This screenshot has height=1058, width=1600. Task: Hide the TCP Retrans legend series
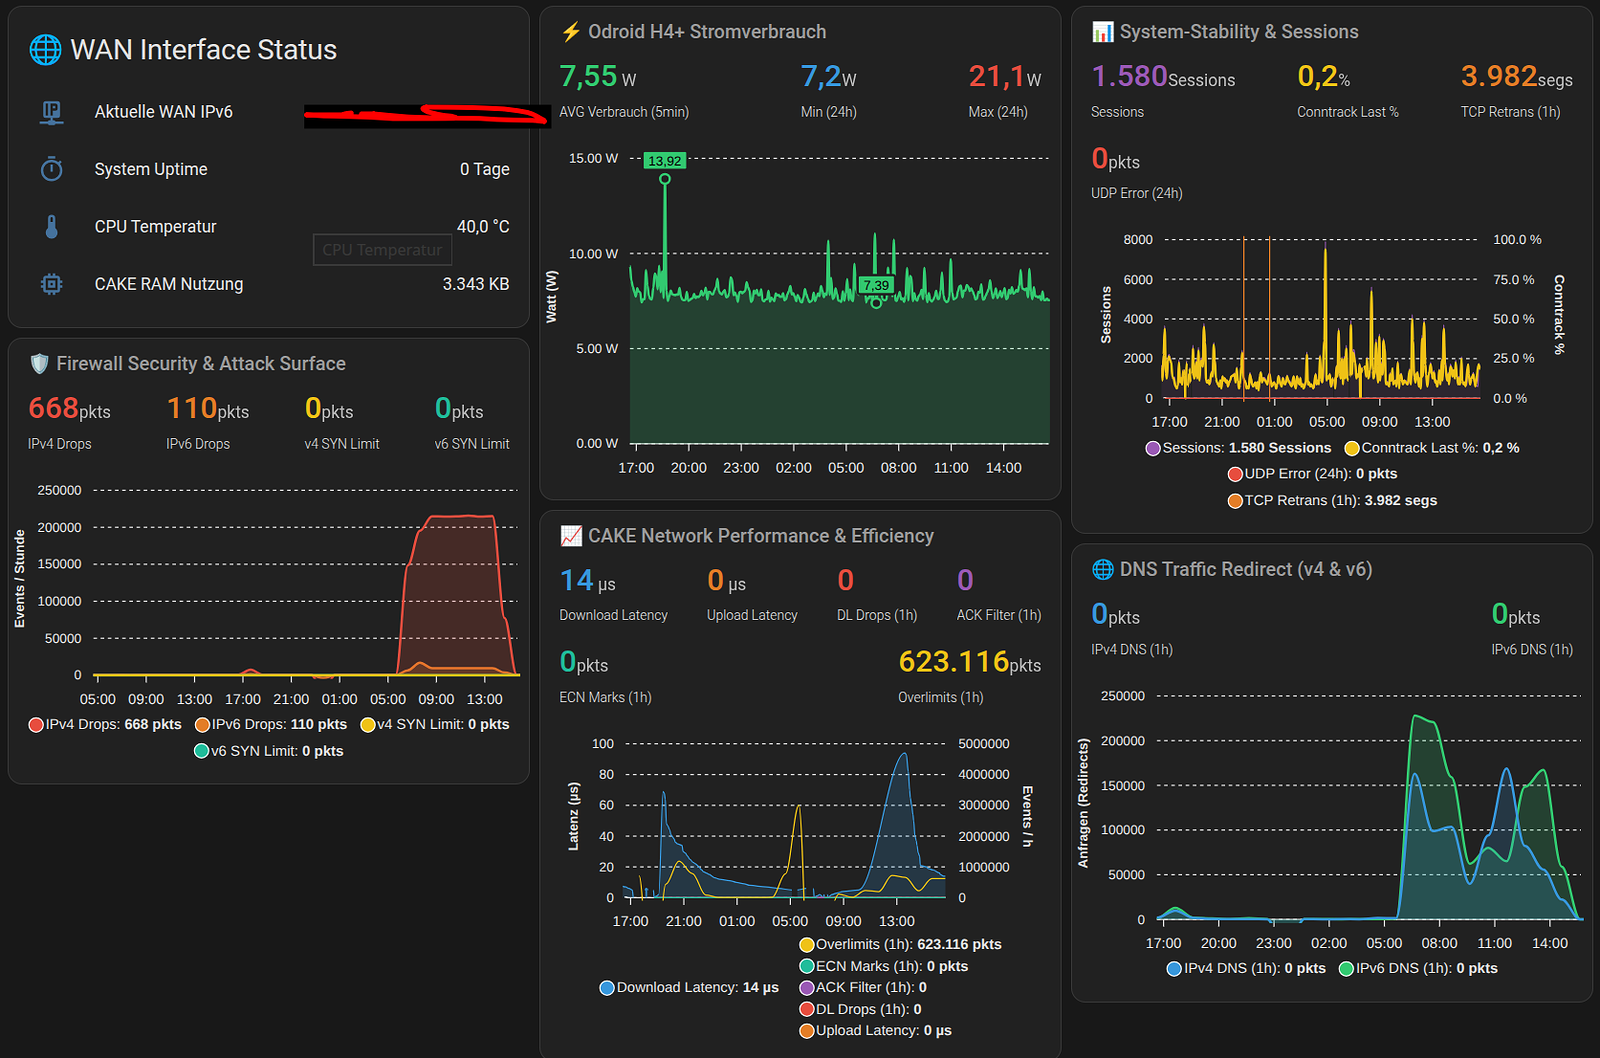coord(1332,500)
